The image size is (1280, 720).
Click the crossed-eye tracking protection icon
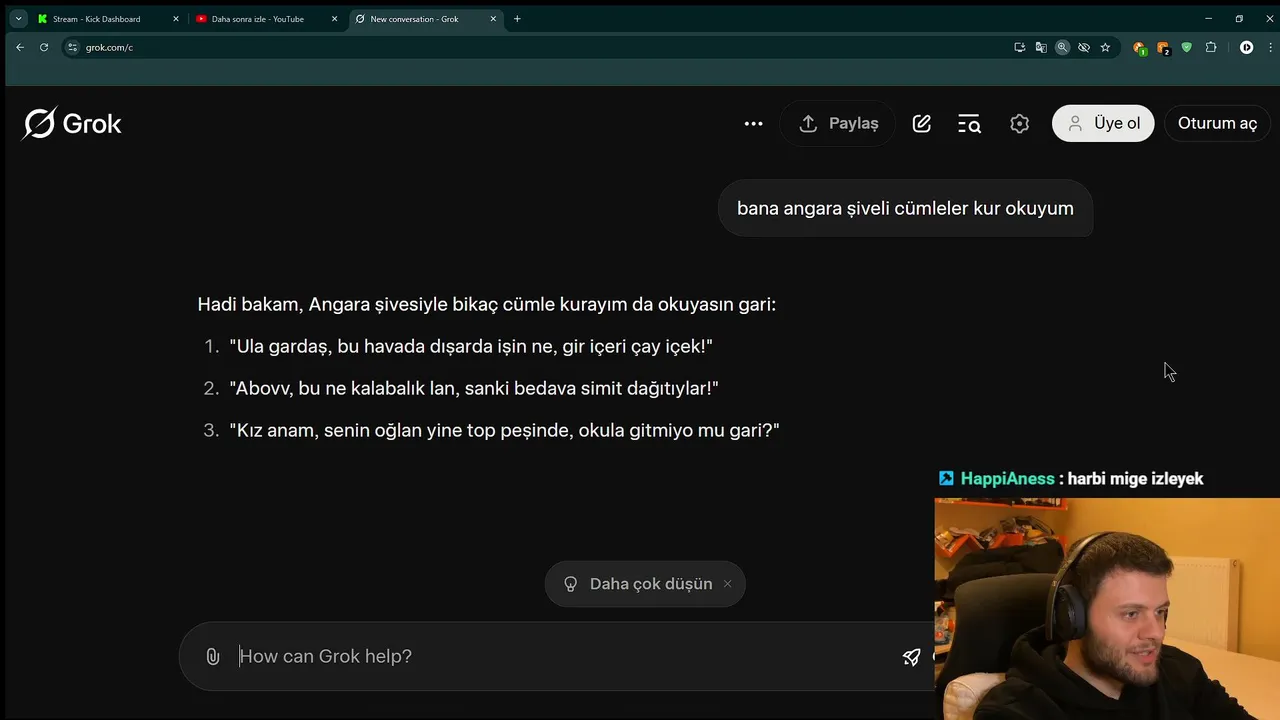pos(1084,47)
